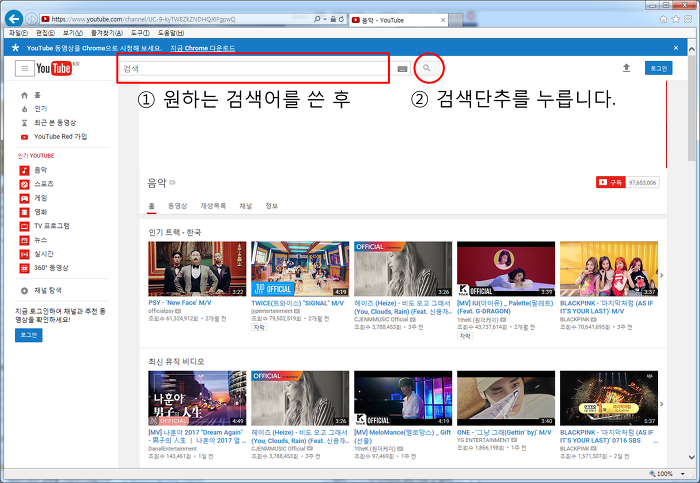Screen dimensions: 700x483
Task: Switch to the 재생목록 channel tab
Action: 213,205
